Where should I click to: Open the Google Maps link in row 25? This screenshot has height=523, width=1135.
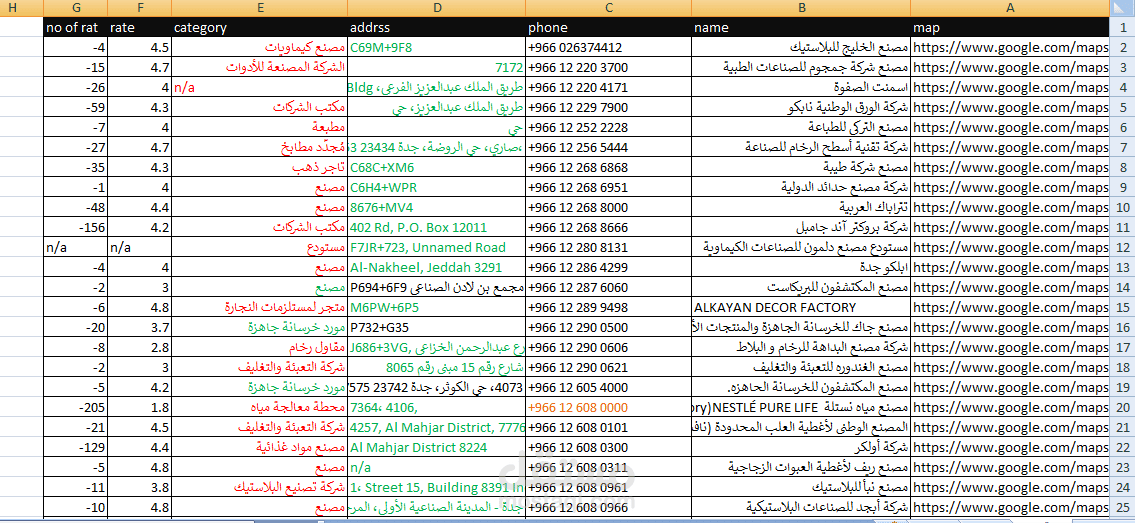(x=1010, y=506)
